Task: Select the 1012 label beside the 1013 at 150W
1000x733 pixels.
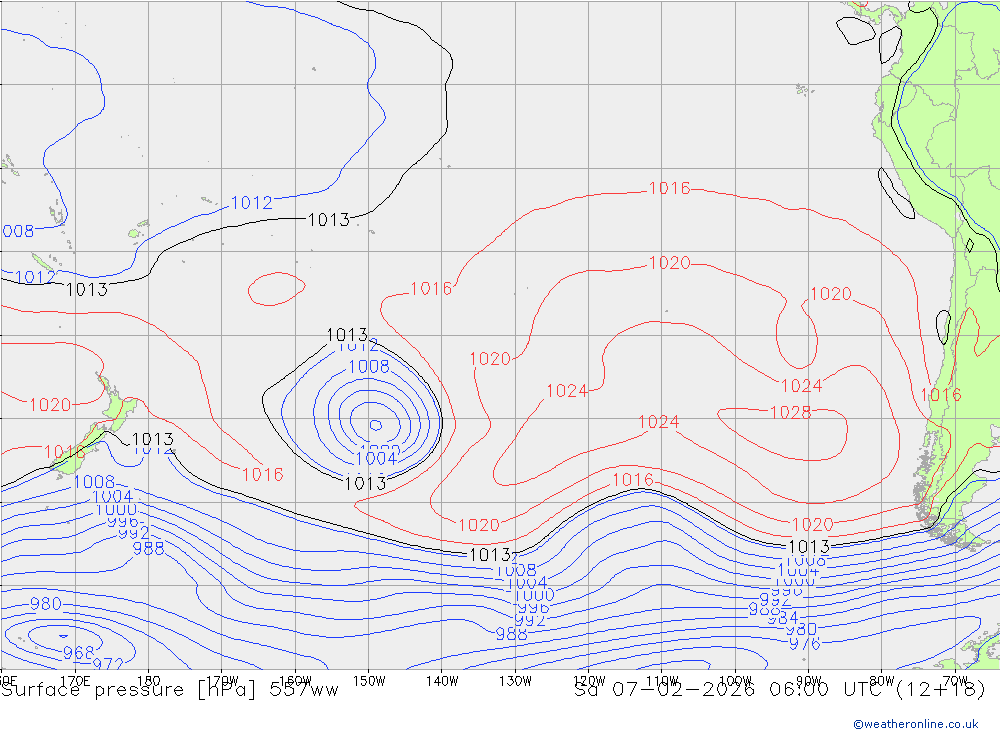Action: tap(358, 346)
